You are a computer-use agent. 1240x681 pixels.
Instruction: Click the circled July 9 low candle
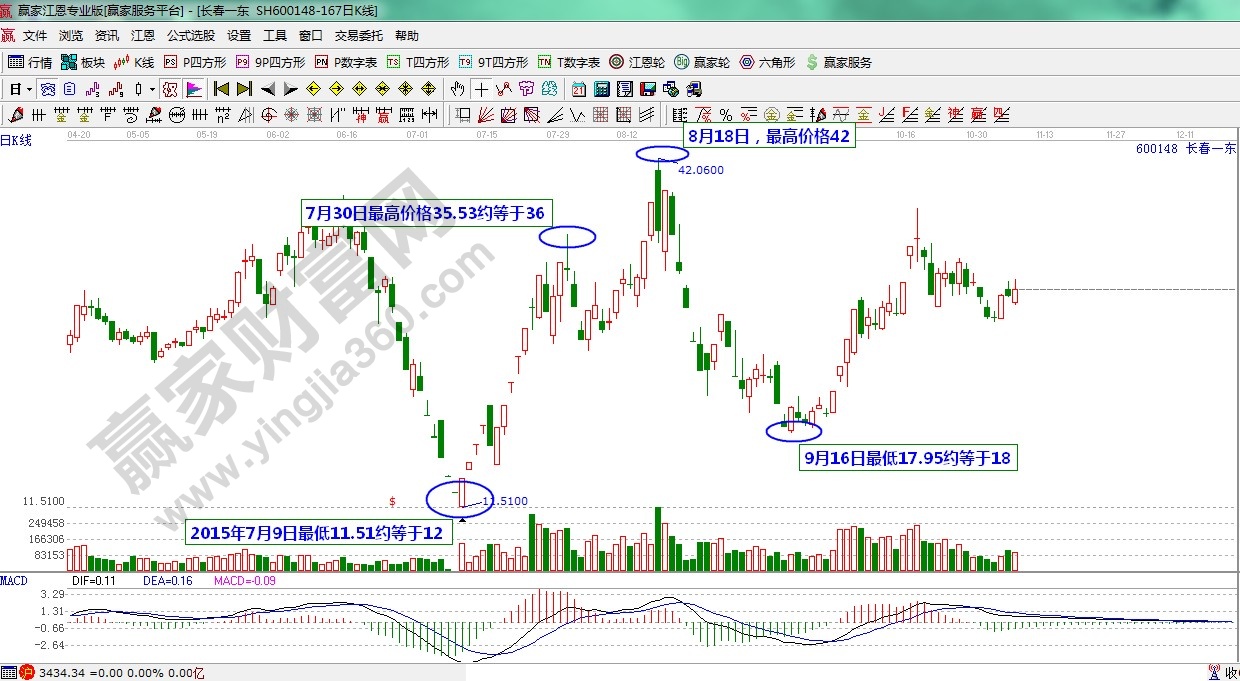pos(461,494)
